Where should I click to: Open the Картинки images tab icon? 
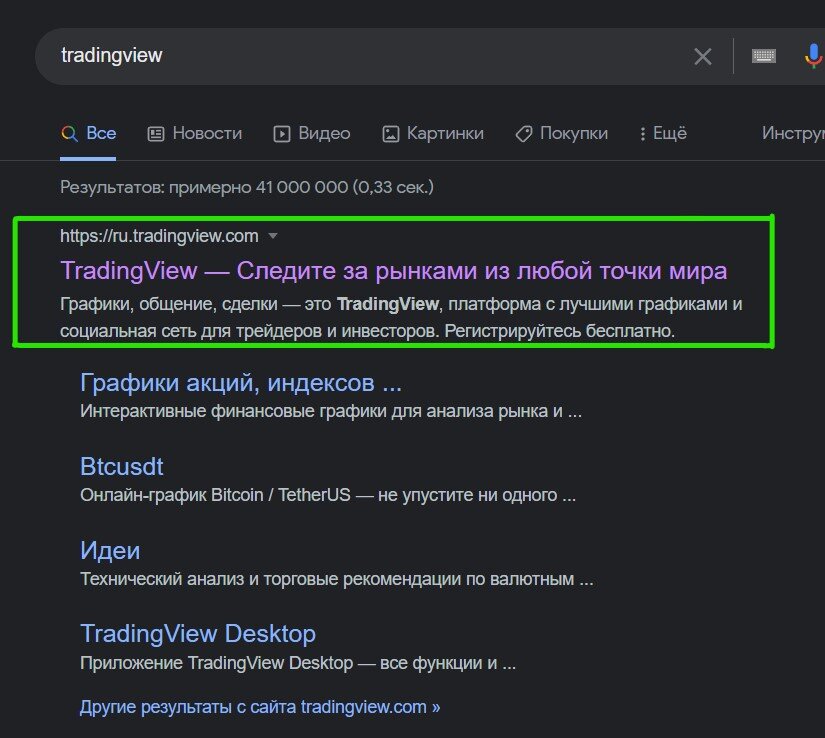pos(389,132)
